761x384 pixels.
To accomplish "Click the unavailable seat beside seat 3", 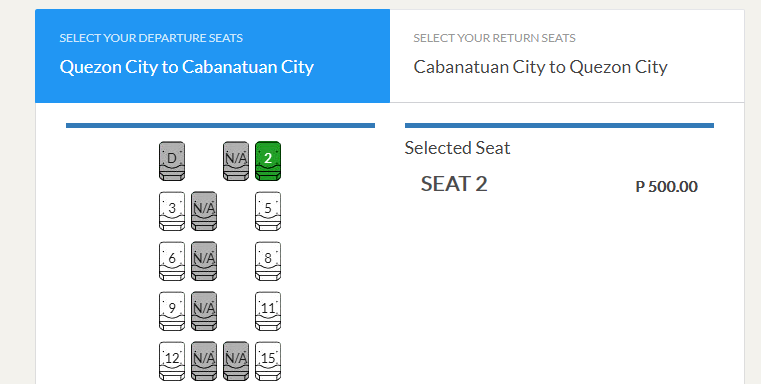I will (x=204, y=211).
